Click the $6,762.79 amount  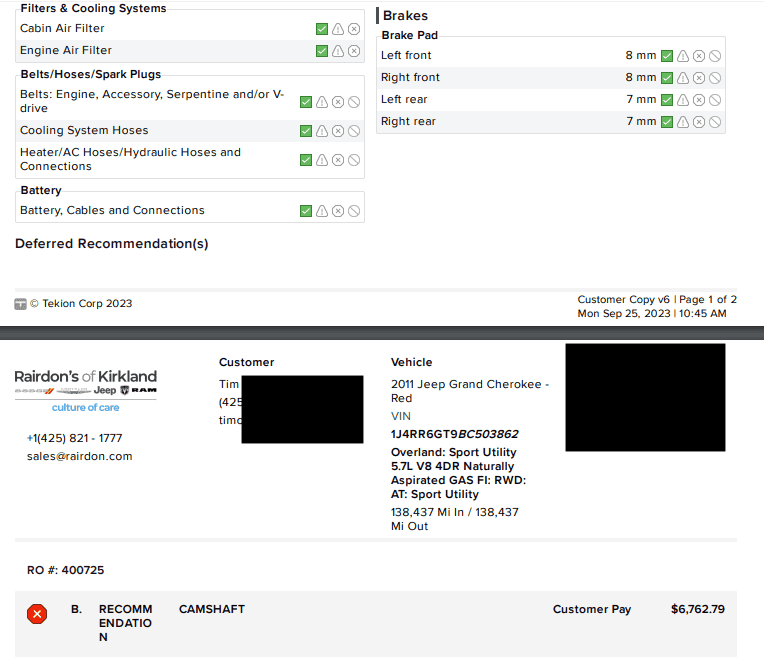(698, 609)
